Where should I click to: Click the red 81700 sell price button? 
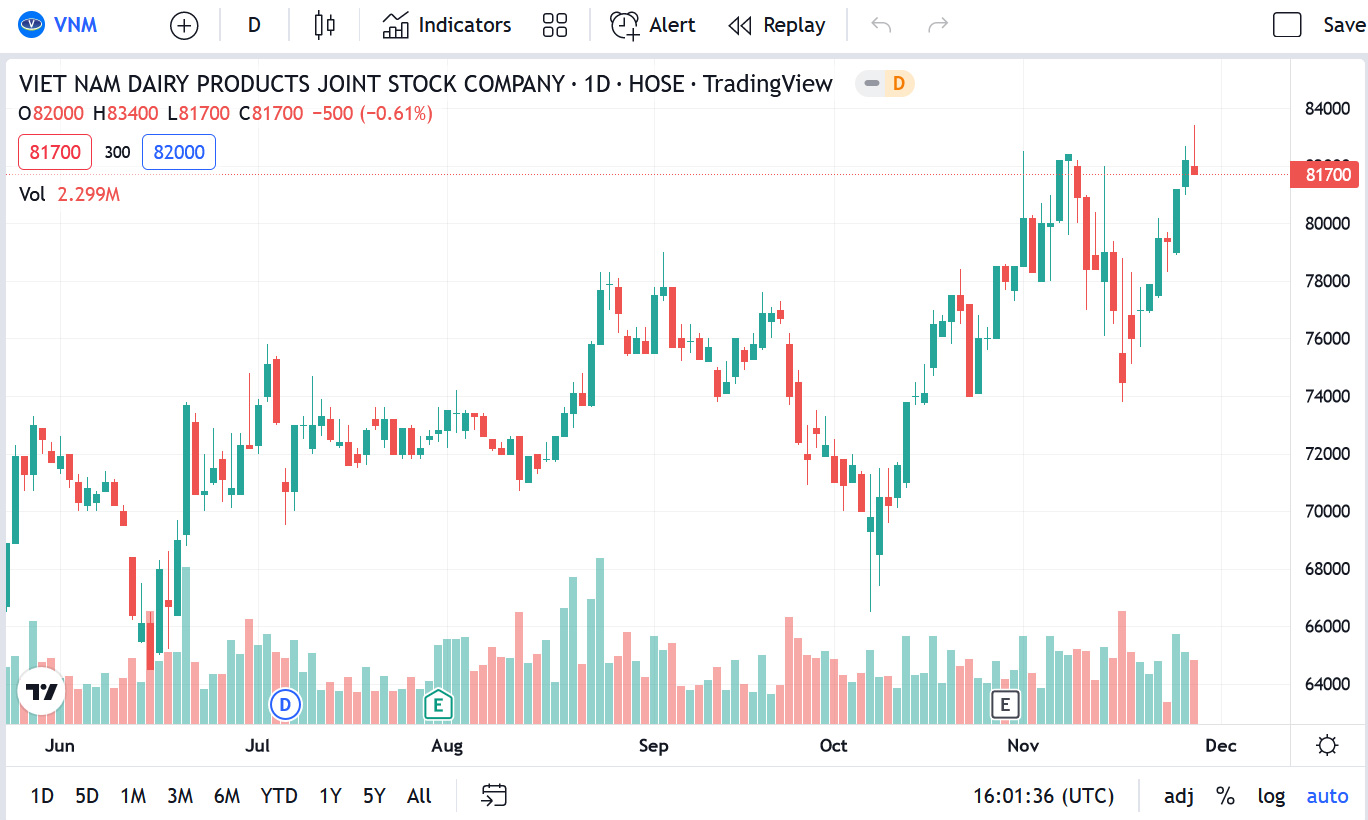55,152
